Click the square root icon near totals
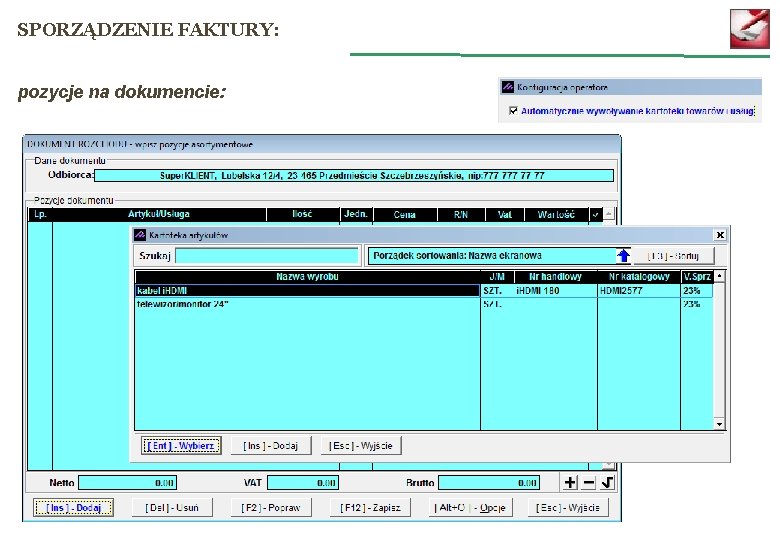Screen dimensions: 780x540 pos(607,482)
